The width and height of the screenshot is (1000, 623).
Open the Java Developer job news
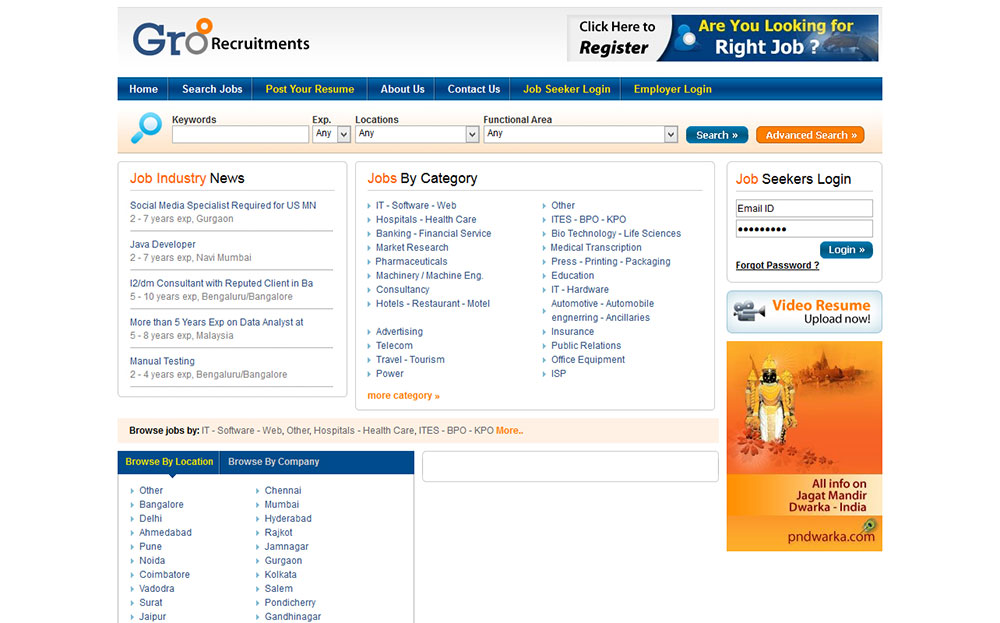(x=163, y=244)
